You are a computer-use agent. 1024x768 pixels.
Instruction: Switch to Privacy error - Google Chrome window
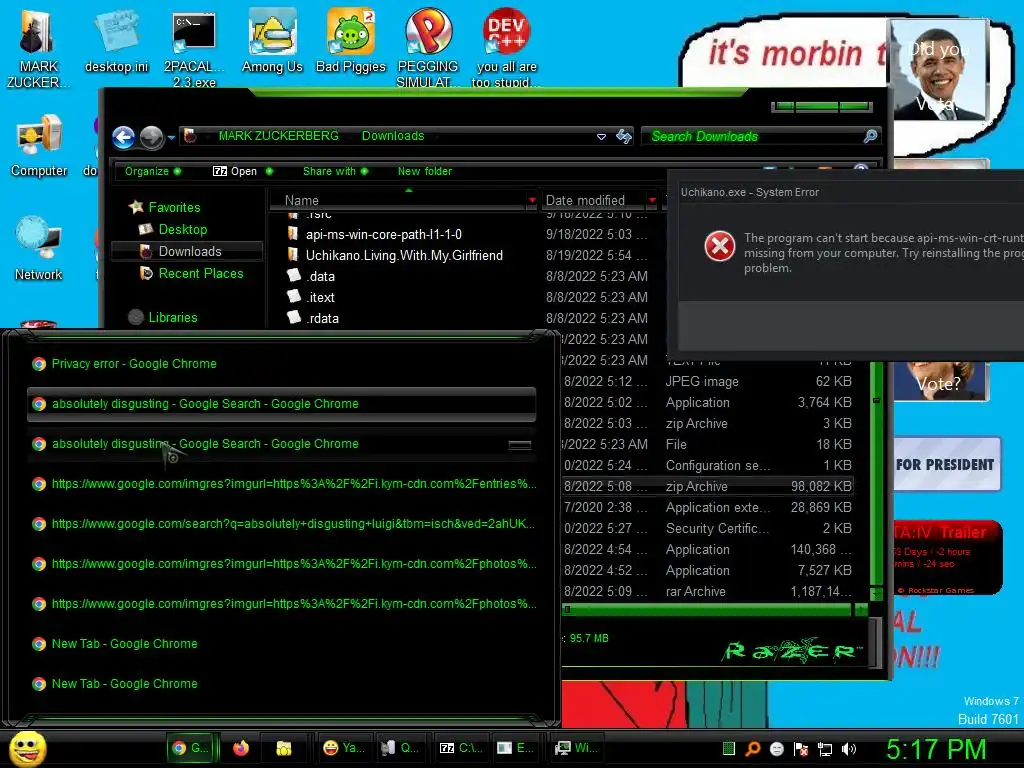(x=282, y=364)
